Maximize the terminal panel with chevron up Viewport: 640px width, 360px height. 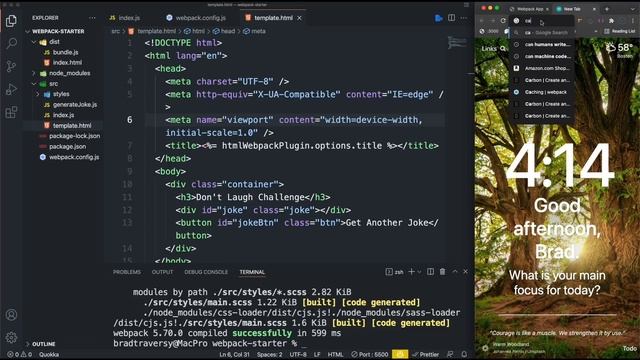click(455, 272)
